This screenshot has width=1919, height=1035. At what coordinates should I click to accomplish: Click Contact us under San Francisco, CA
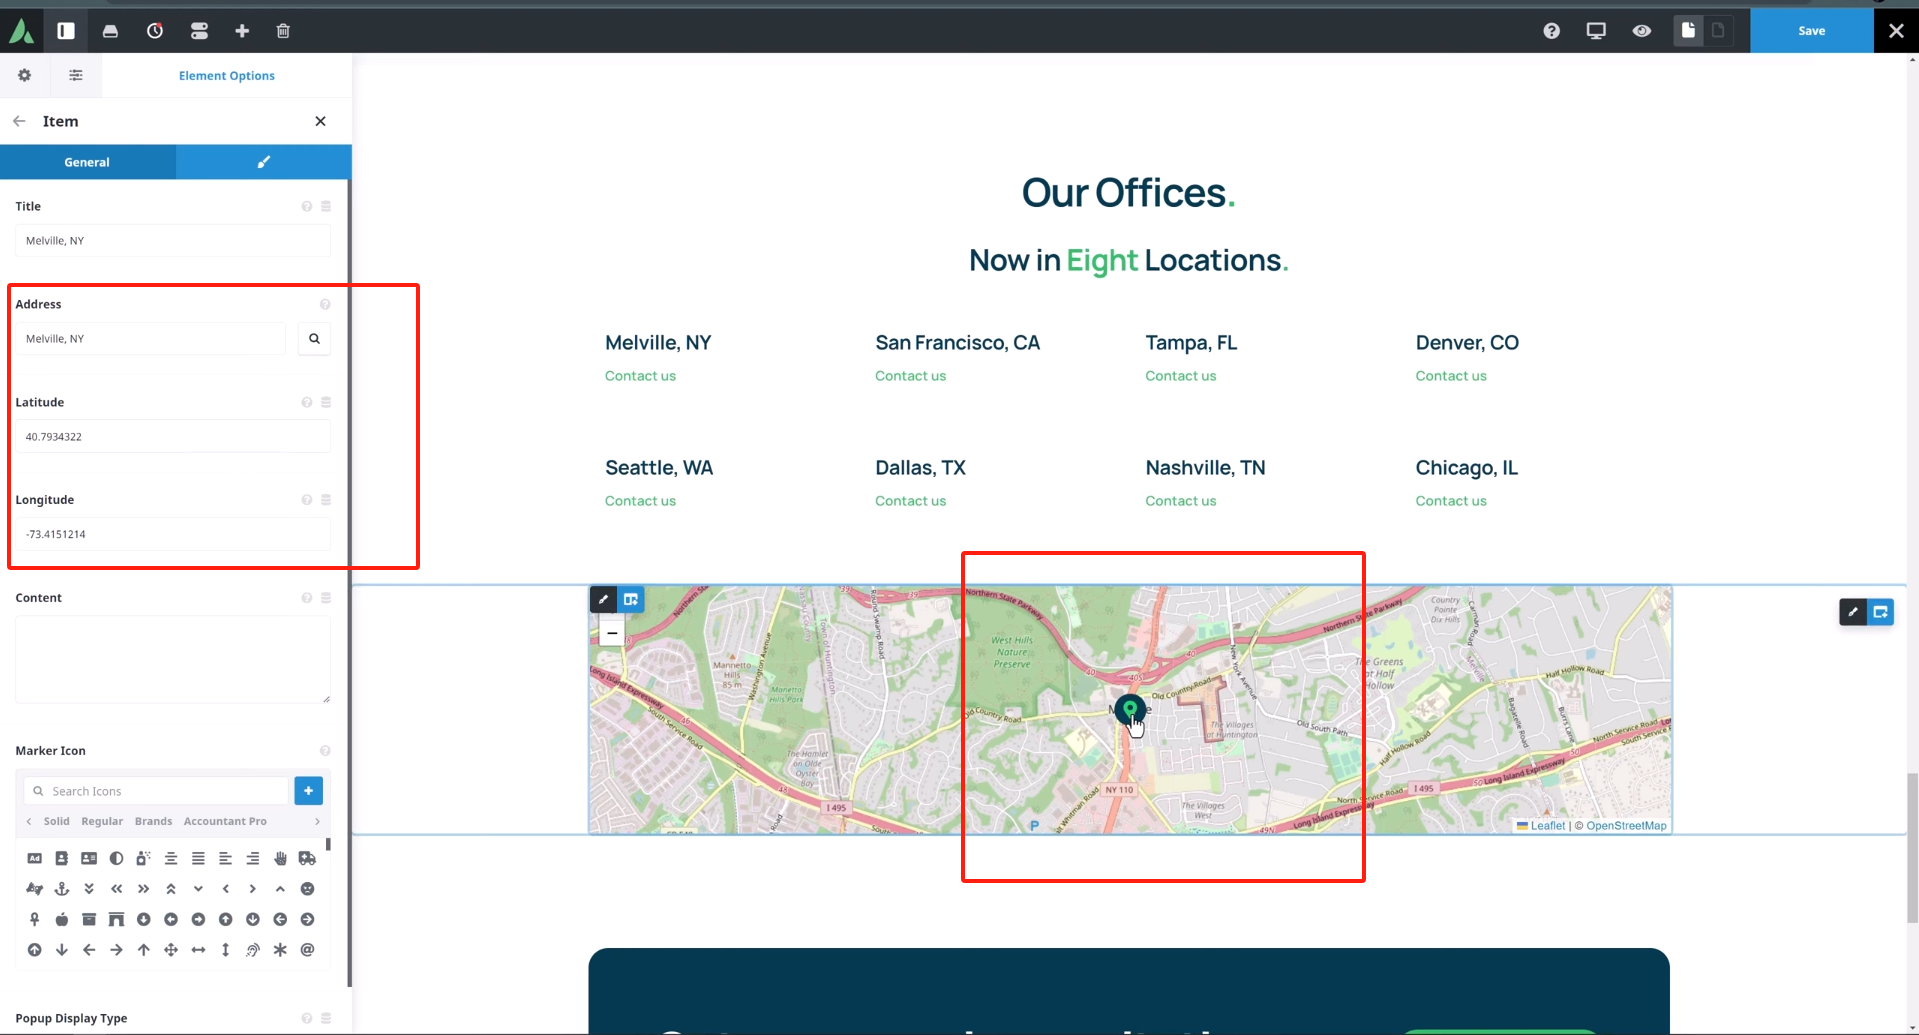point(910,376)
